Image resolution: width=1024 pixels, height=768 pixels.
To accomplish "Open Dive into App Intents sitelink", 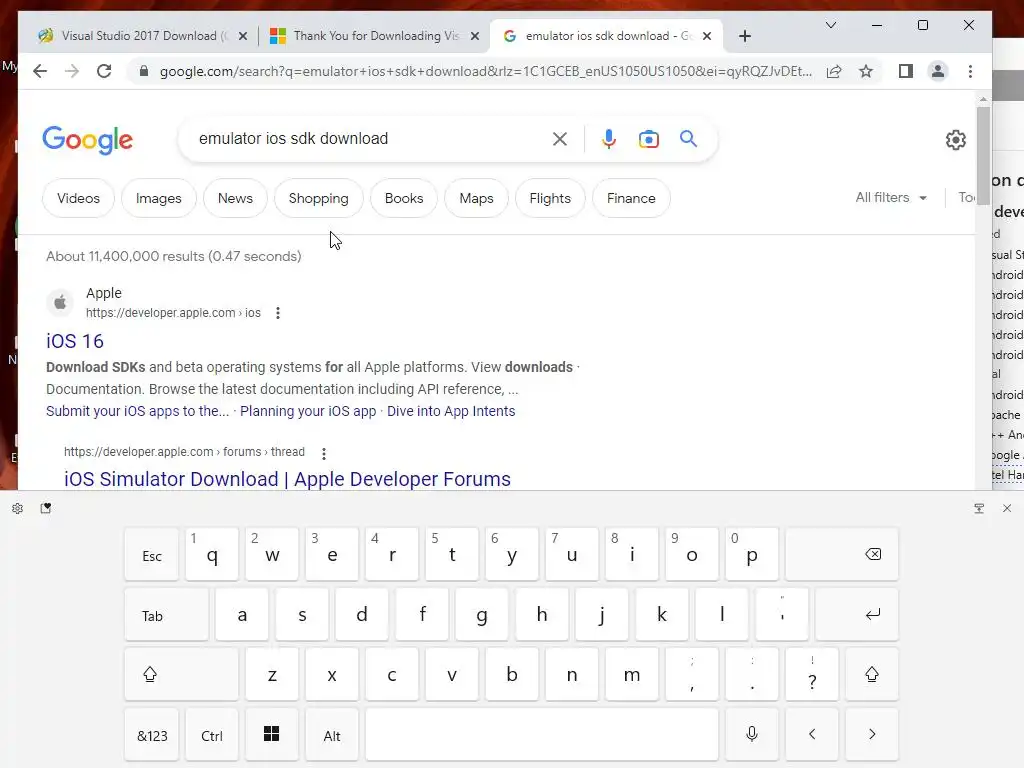I will (451, 411).
